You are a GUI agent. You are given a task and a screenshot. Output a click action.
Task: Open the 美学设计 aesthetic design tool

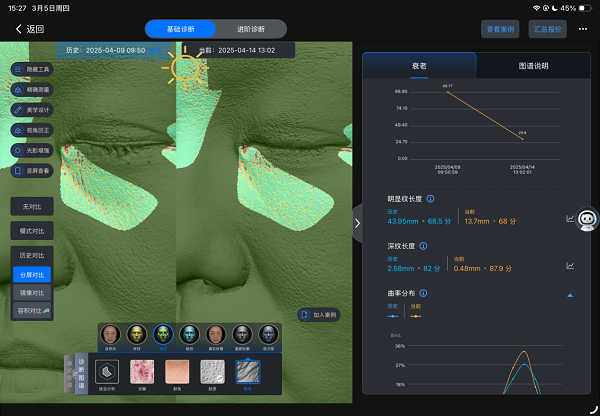33,109
